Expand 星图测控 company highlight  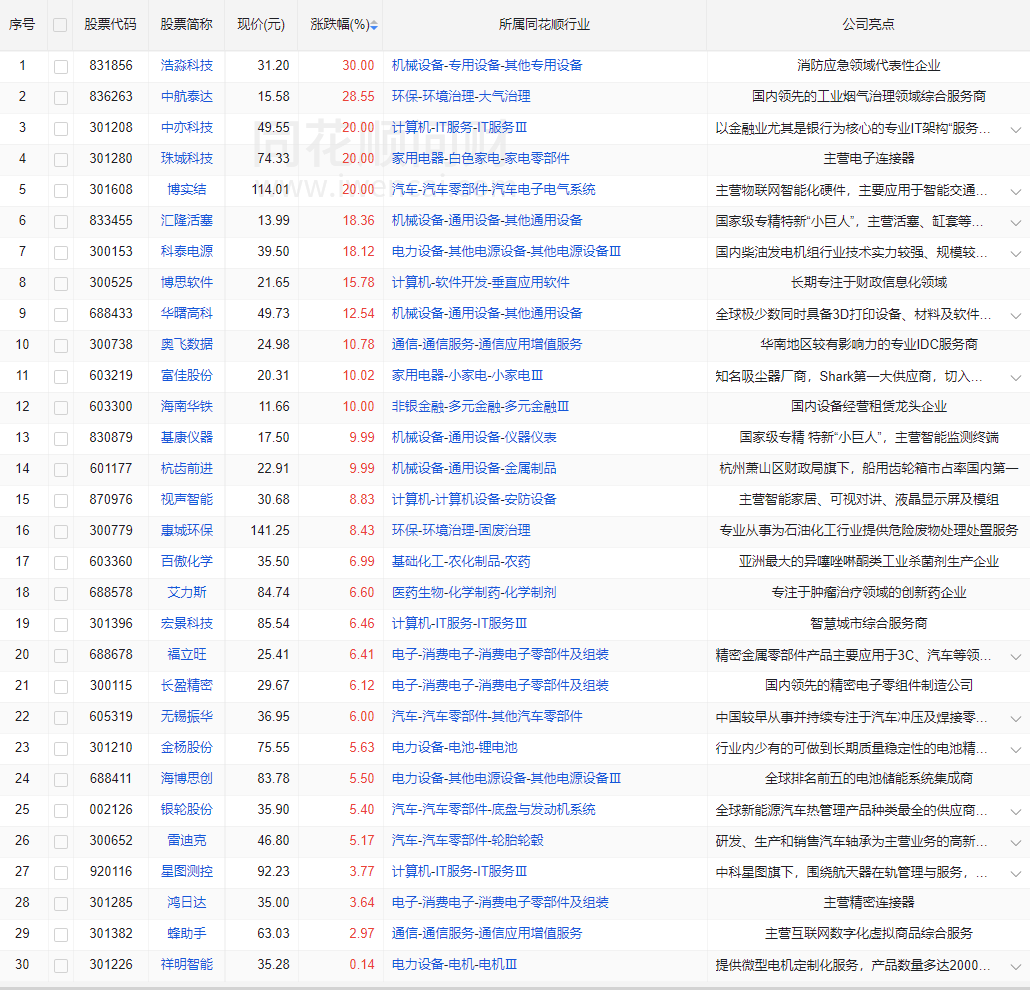point(1016,873)
